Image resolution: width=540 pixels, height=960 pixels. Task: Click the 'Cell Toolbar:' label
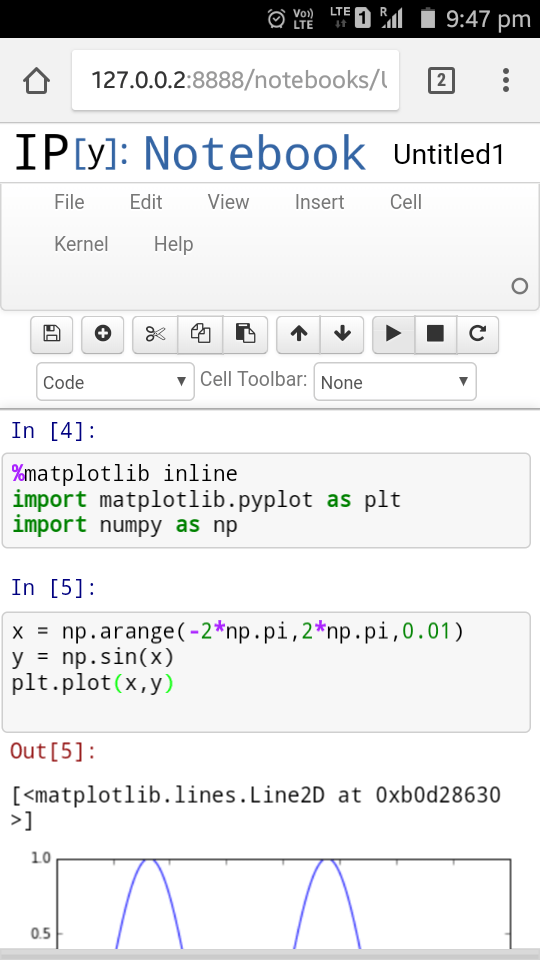(253, 380)
